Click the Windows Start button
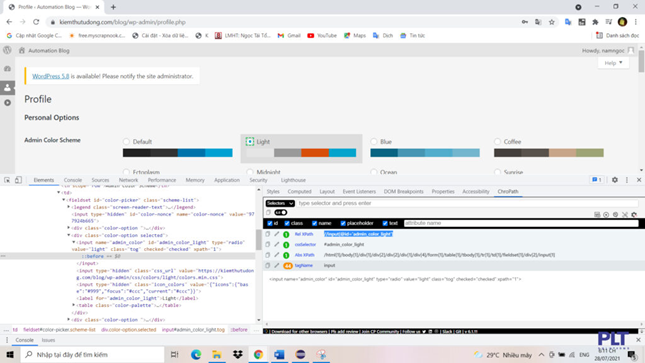The height and width of the screenshot is (363, 645). (10, 354)
